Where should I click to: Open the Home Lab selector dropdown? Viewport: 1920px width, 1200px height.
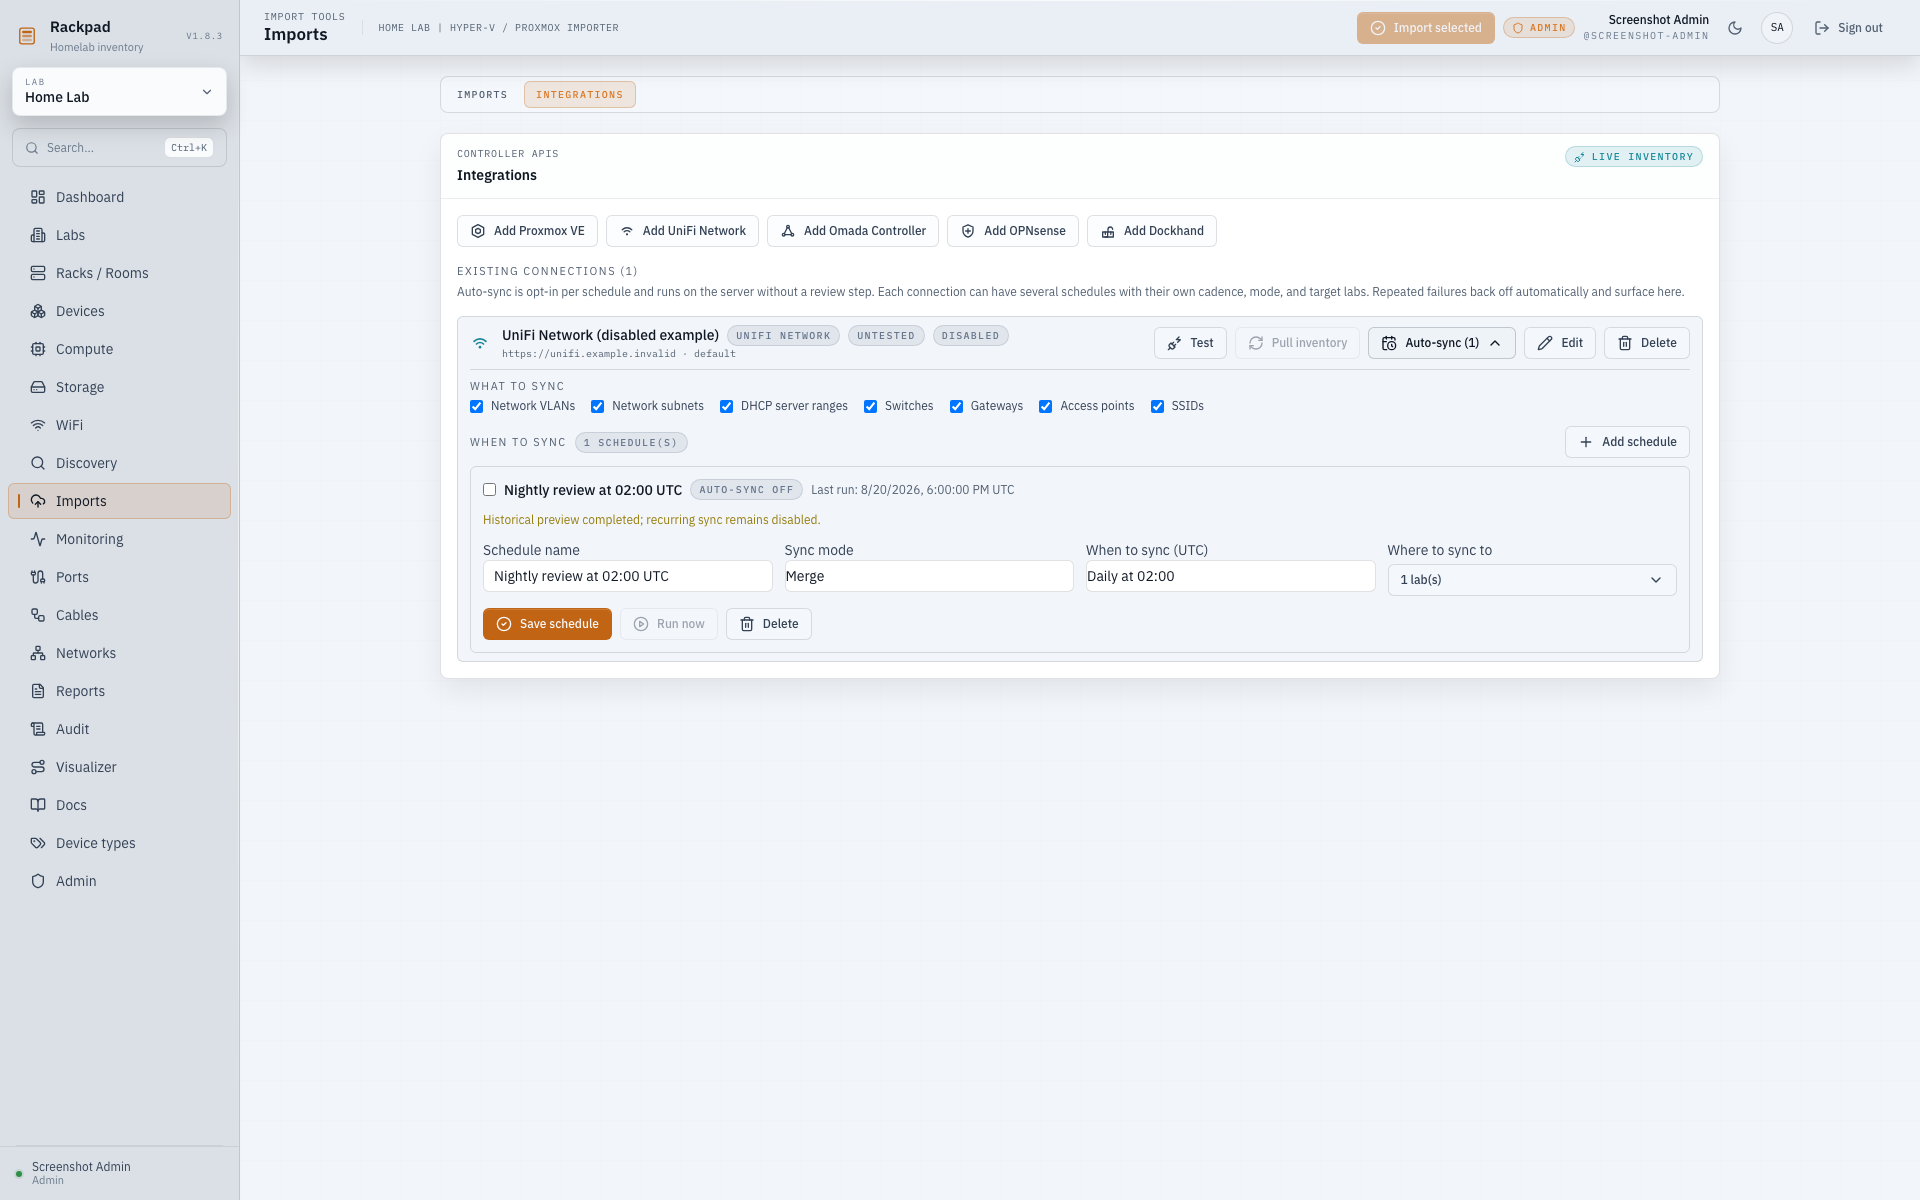[119, 92]
